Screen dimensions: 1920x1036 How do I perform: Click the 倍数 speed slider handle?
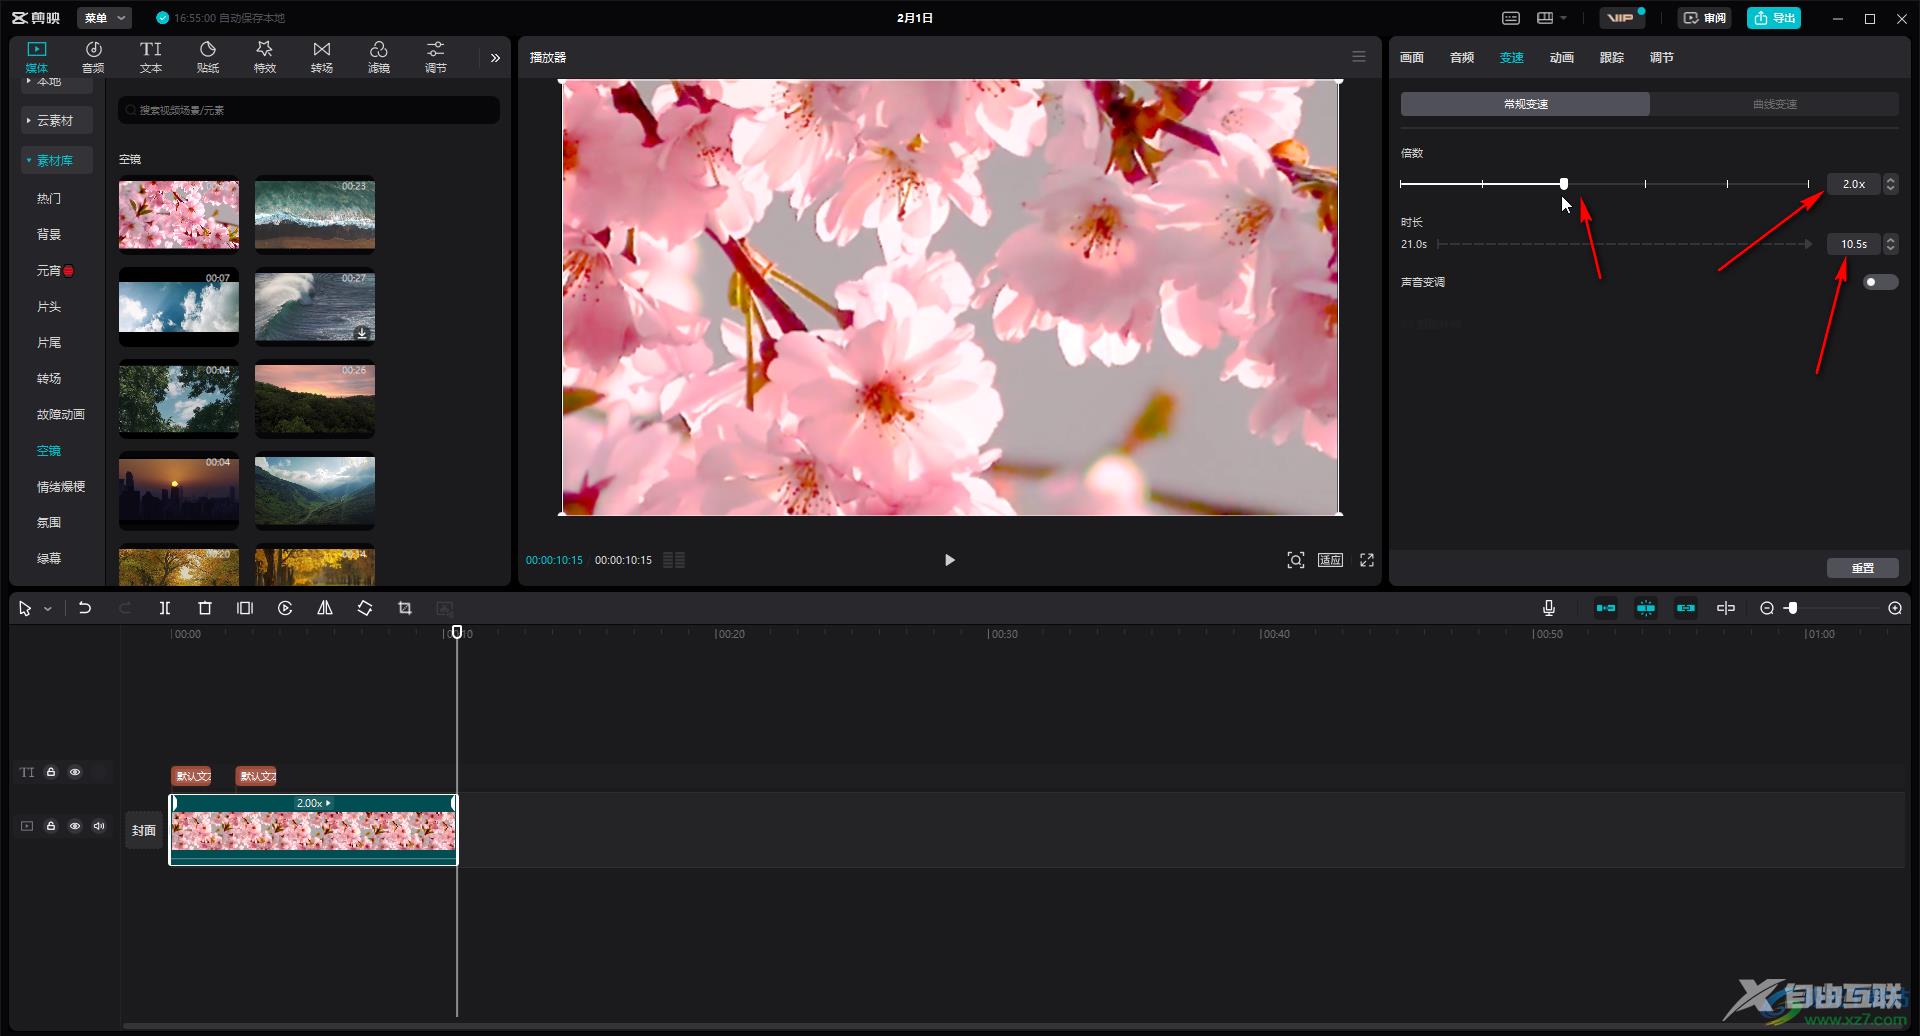[x=1564, y=184]
